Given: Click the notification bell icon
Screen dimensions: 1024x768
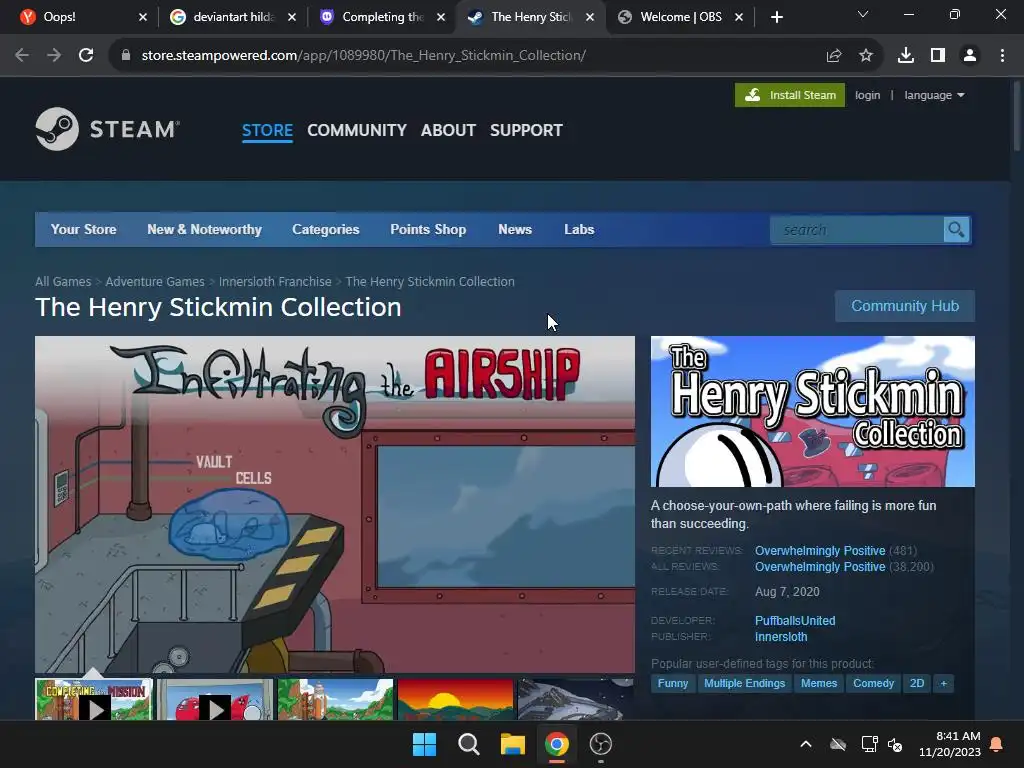Looking at the screenshot, I should coord(997,744).
